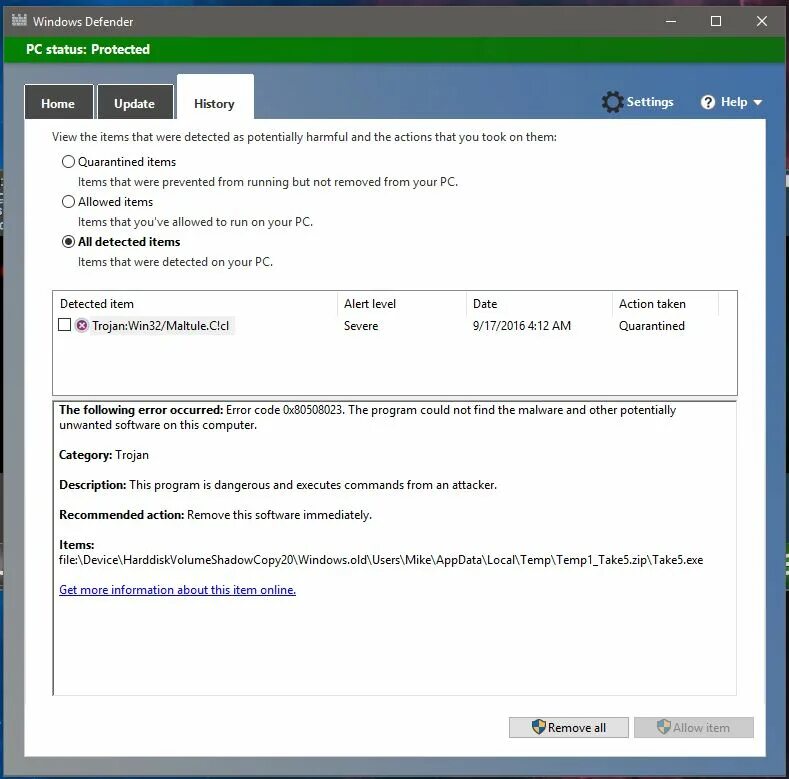This screenshot has width=789, height=779.
Task: Tick the checkbox for Trojan:Win32/Maltule.C!cl
Action: pyautogui.click(x=64, y=325)
